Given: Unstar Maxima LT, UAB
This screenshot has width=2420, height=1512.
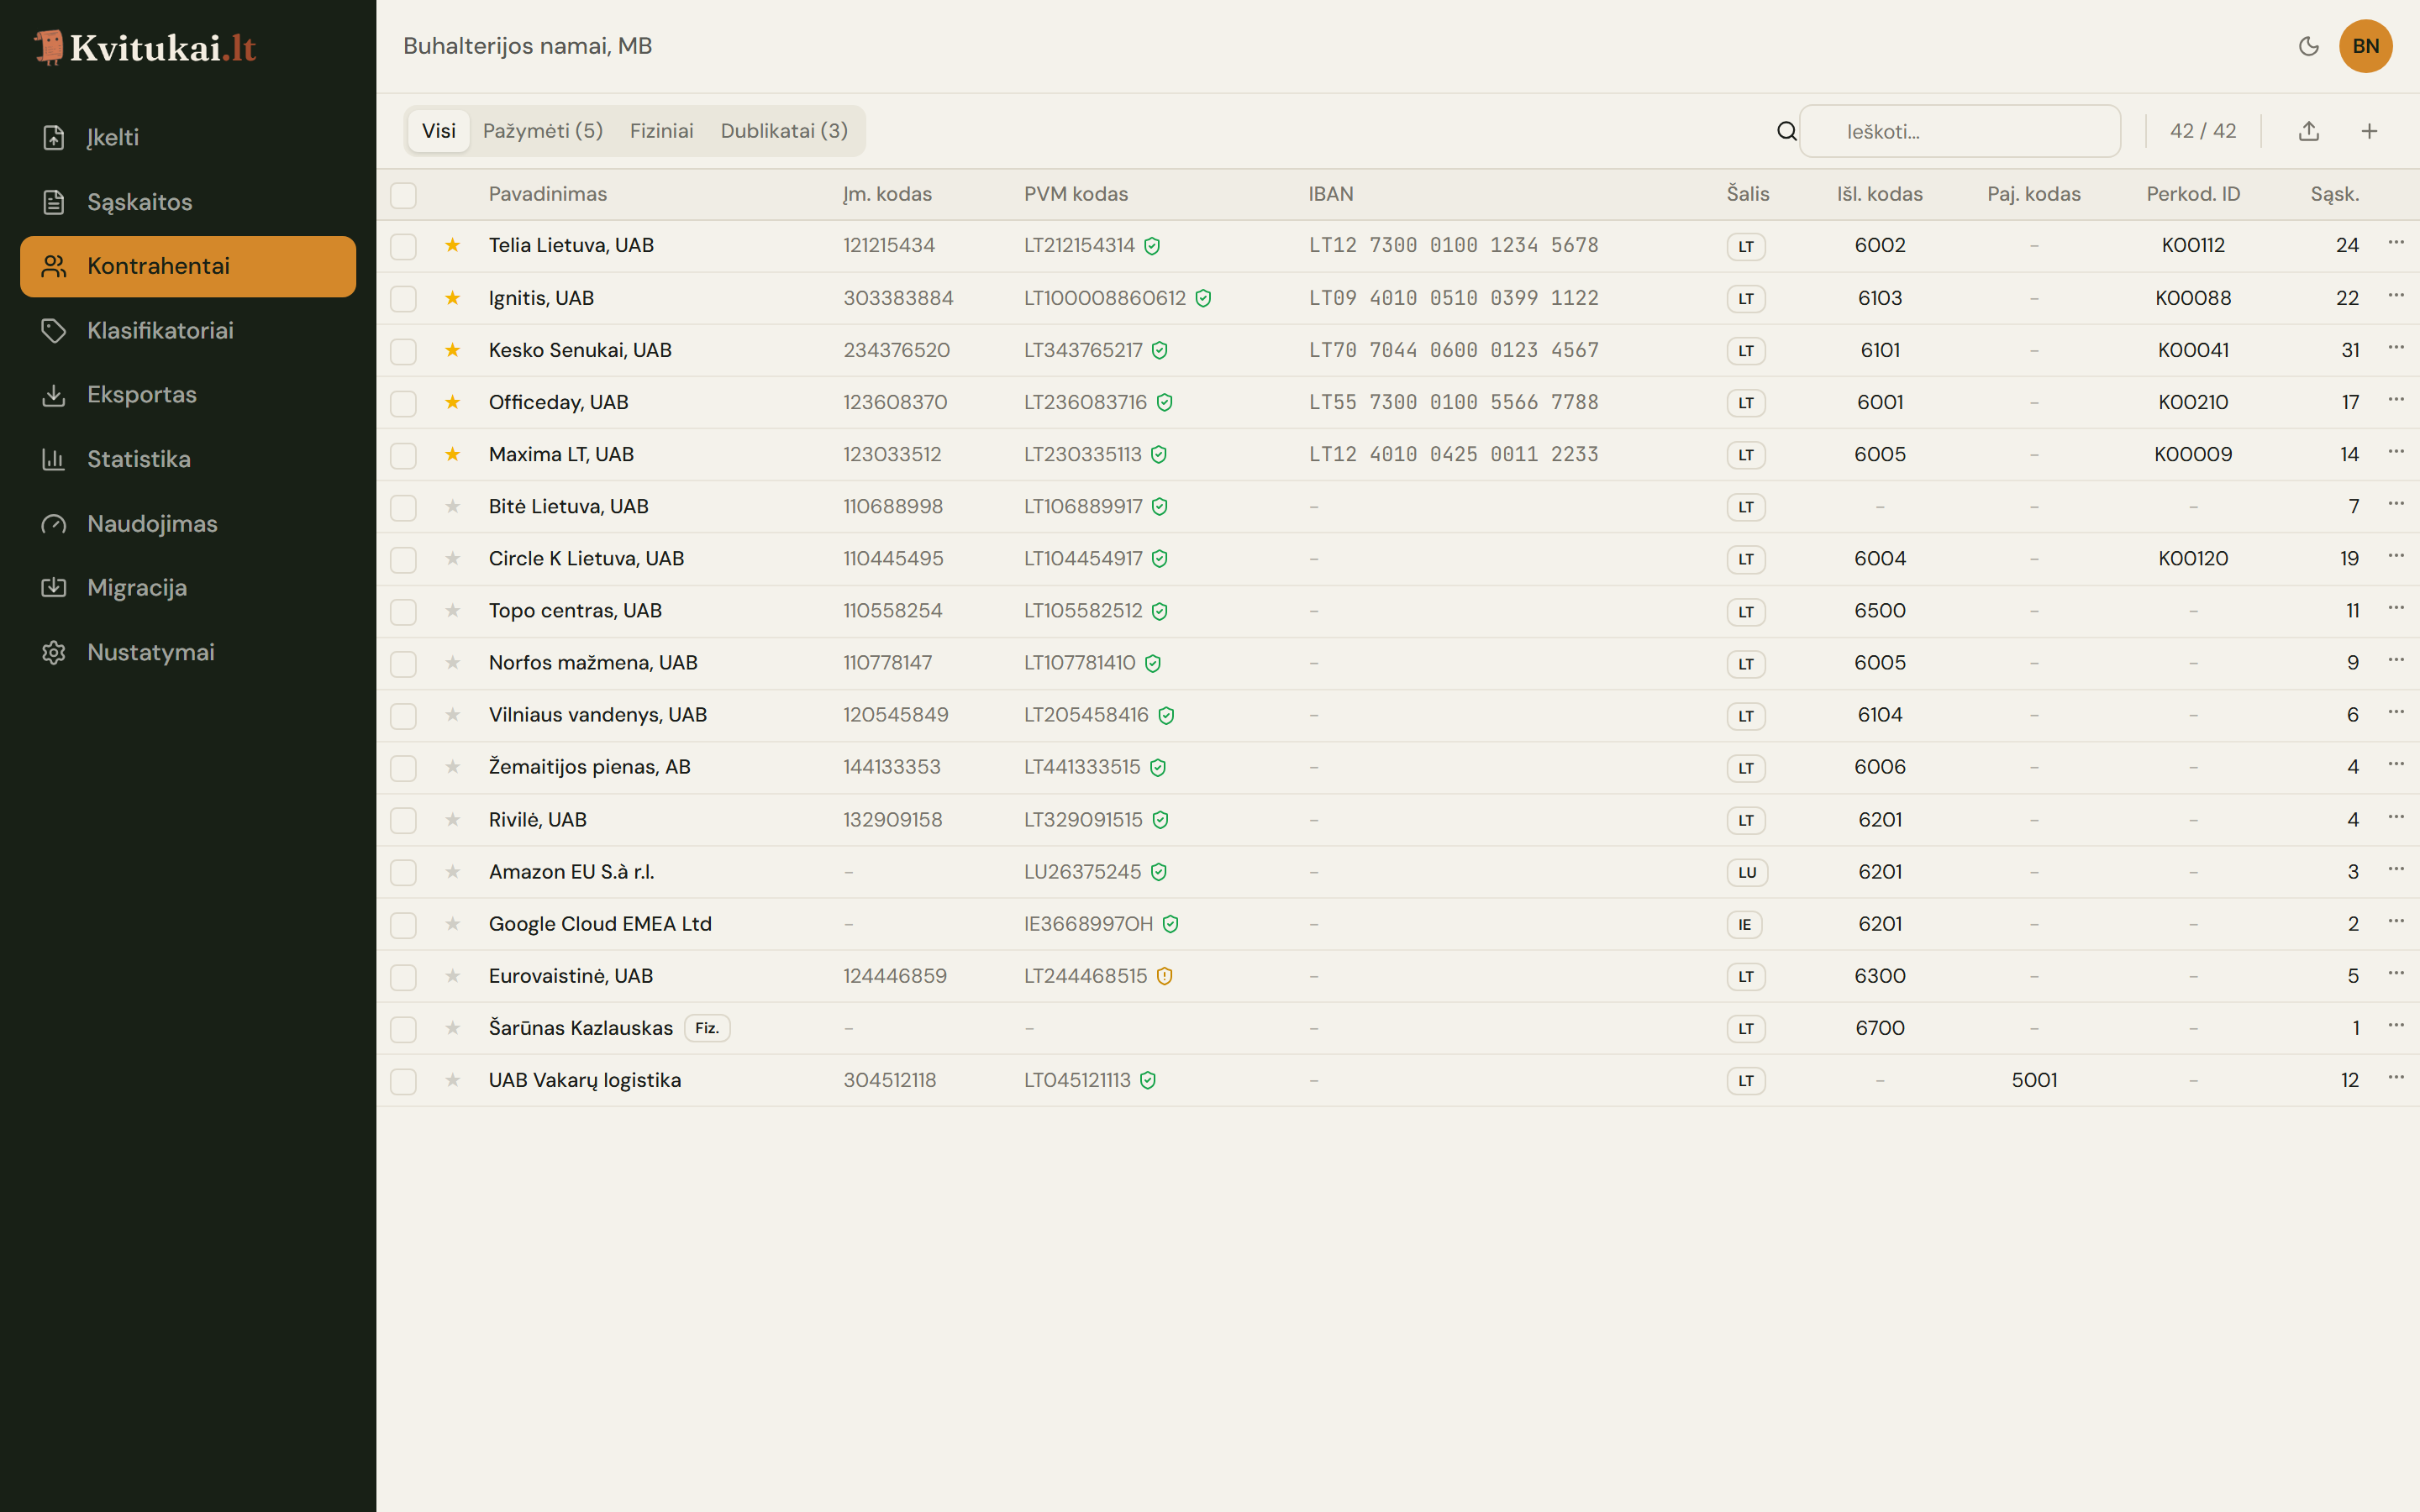Looking at the screenshot, I should pyautogui.click(x=453, y=455).
